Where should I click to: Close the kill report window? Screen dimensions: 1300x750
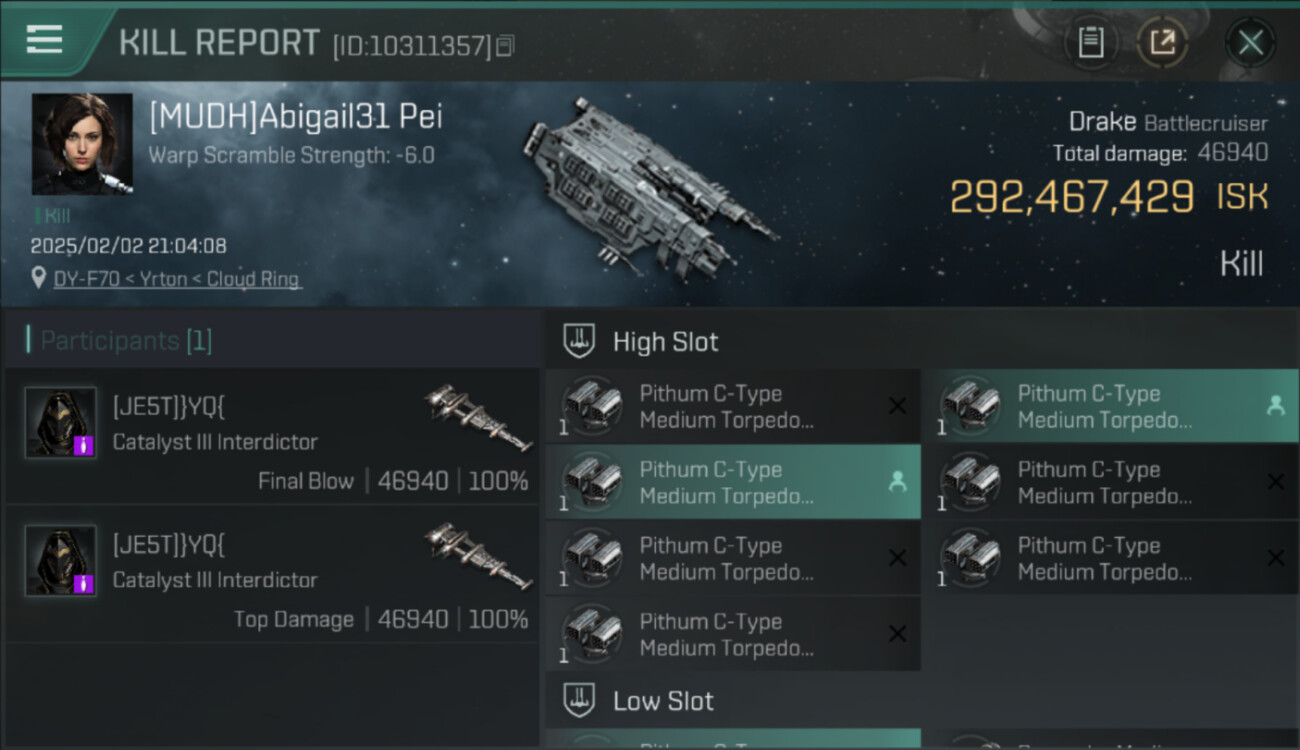[1250, 43]
